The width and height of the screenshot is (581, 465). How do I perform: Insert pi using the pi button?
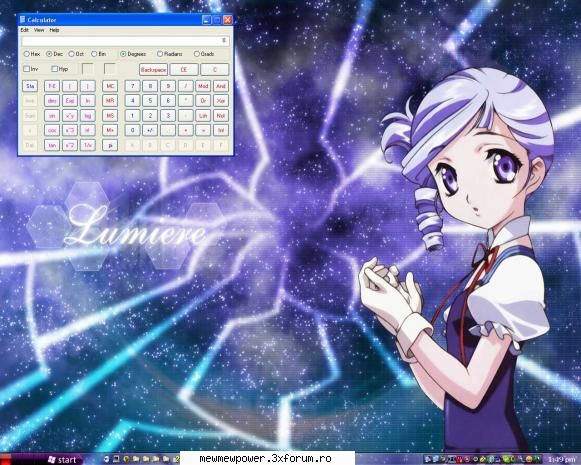[x=110, y=145]
